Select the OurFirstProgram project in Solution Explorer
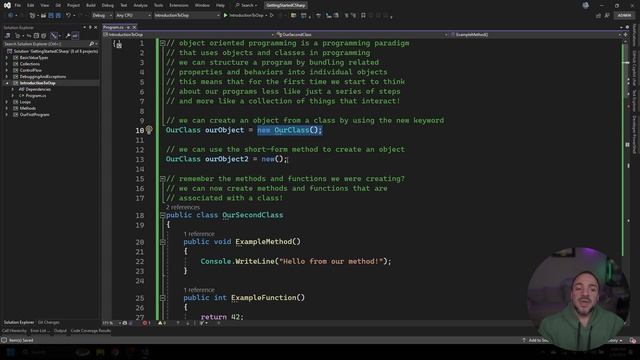Image resolution: width=640 pixels, height=360 pixels. point(35,115)
